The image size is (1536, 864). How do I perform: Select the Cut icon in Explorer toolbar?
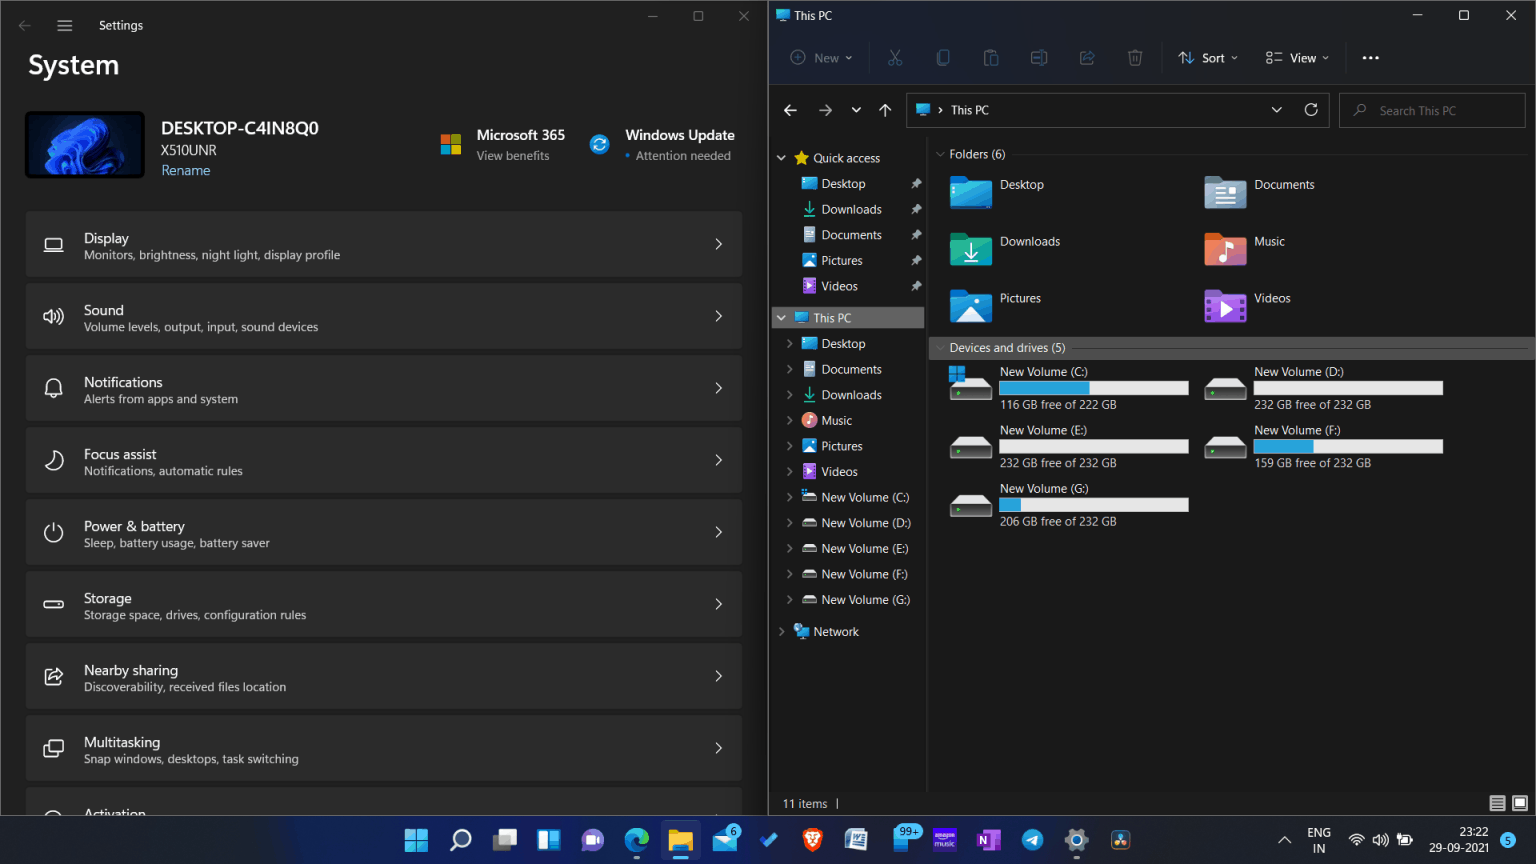coord(895,57)
